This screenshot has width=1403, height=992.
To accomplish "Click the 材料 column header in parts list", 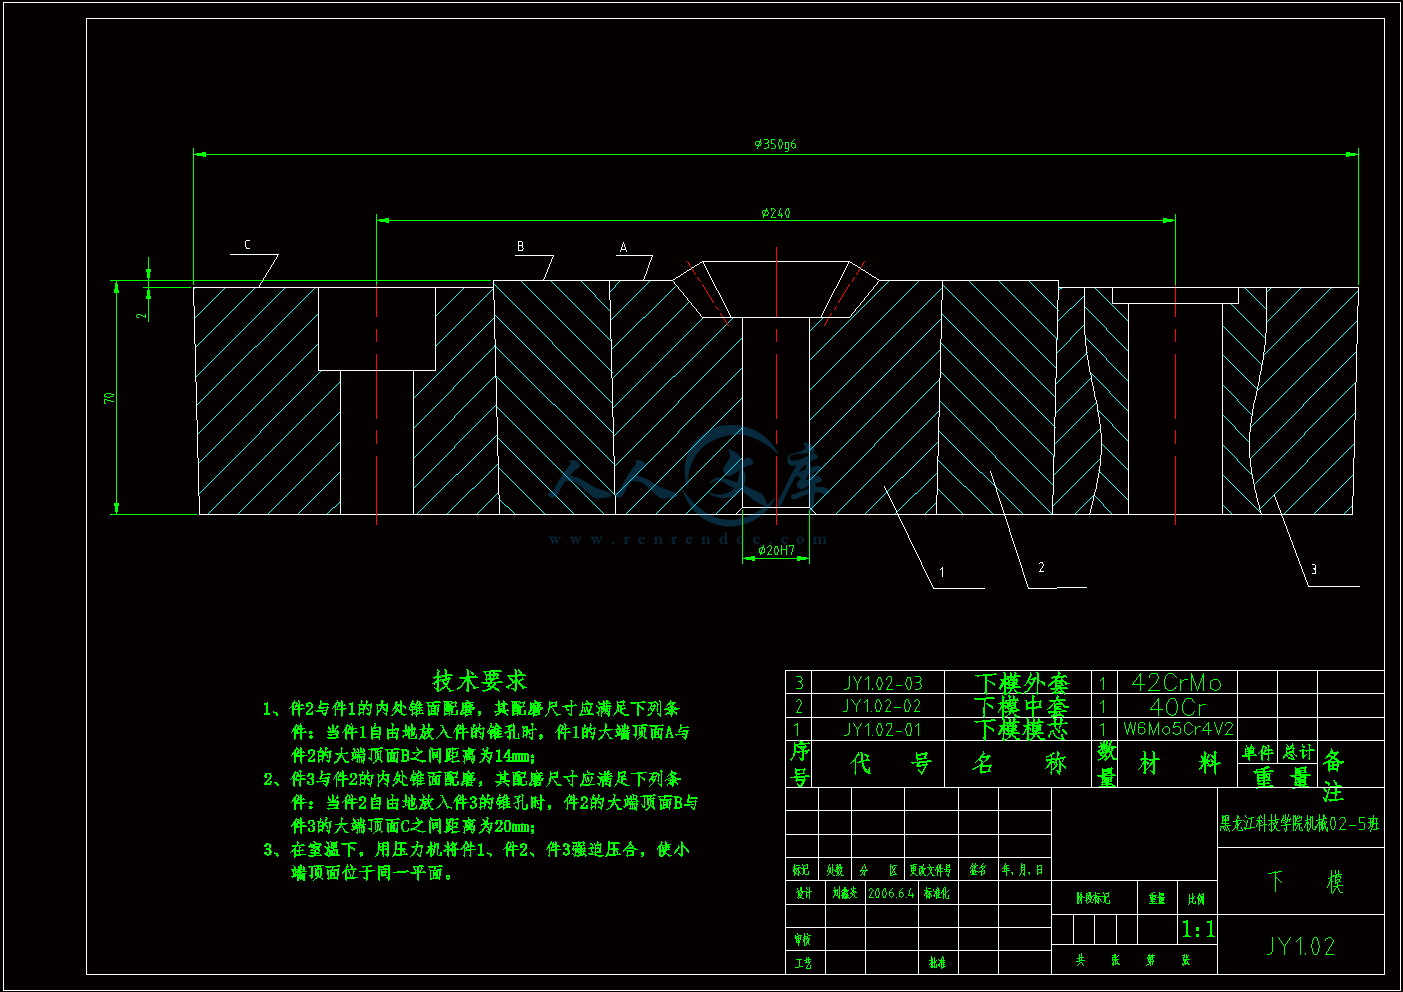I will pos(1179,764).
